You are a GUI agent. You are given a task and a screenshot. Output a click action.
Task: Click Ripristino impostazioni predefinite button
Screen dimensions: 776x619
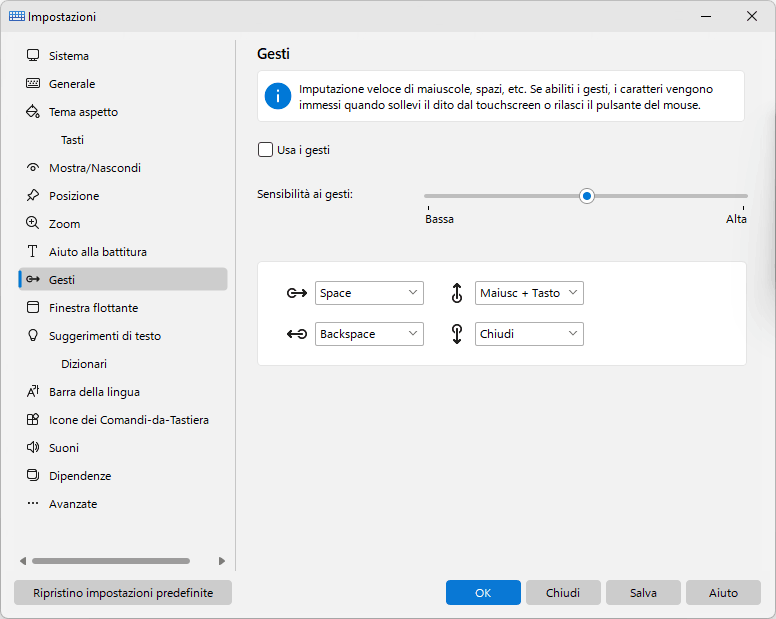[123, 592]
